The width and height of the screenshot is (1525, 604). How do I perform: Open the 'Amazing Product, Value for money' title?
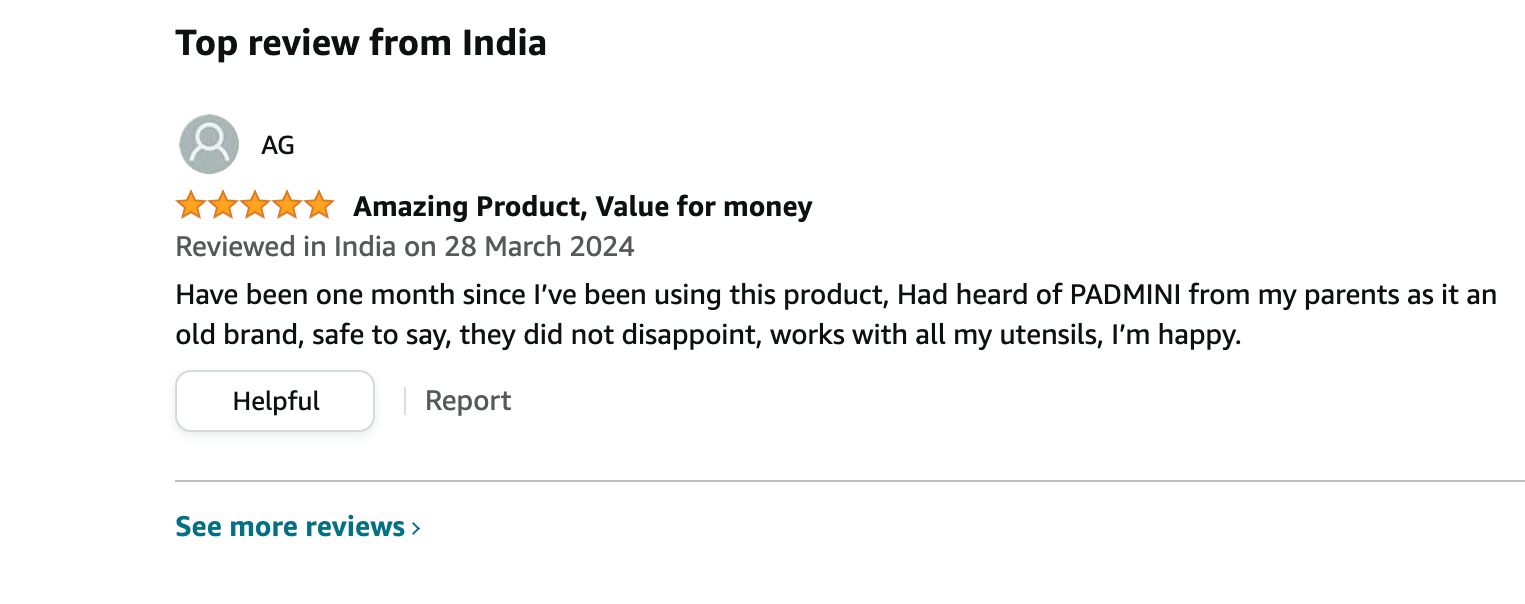coord(582,207)
